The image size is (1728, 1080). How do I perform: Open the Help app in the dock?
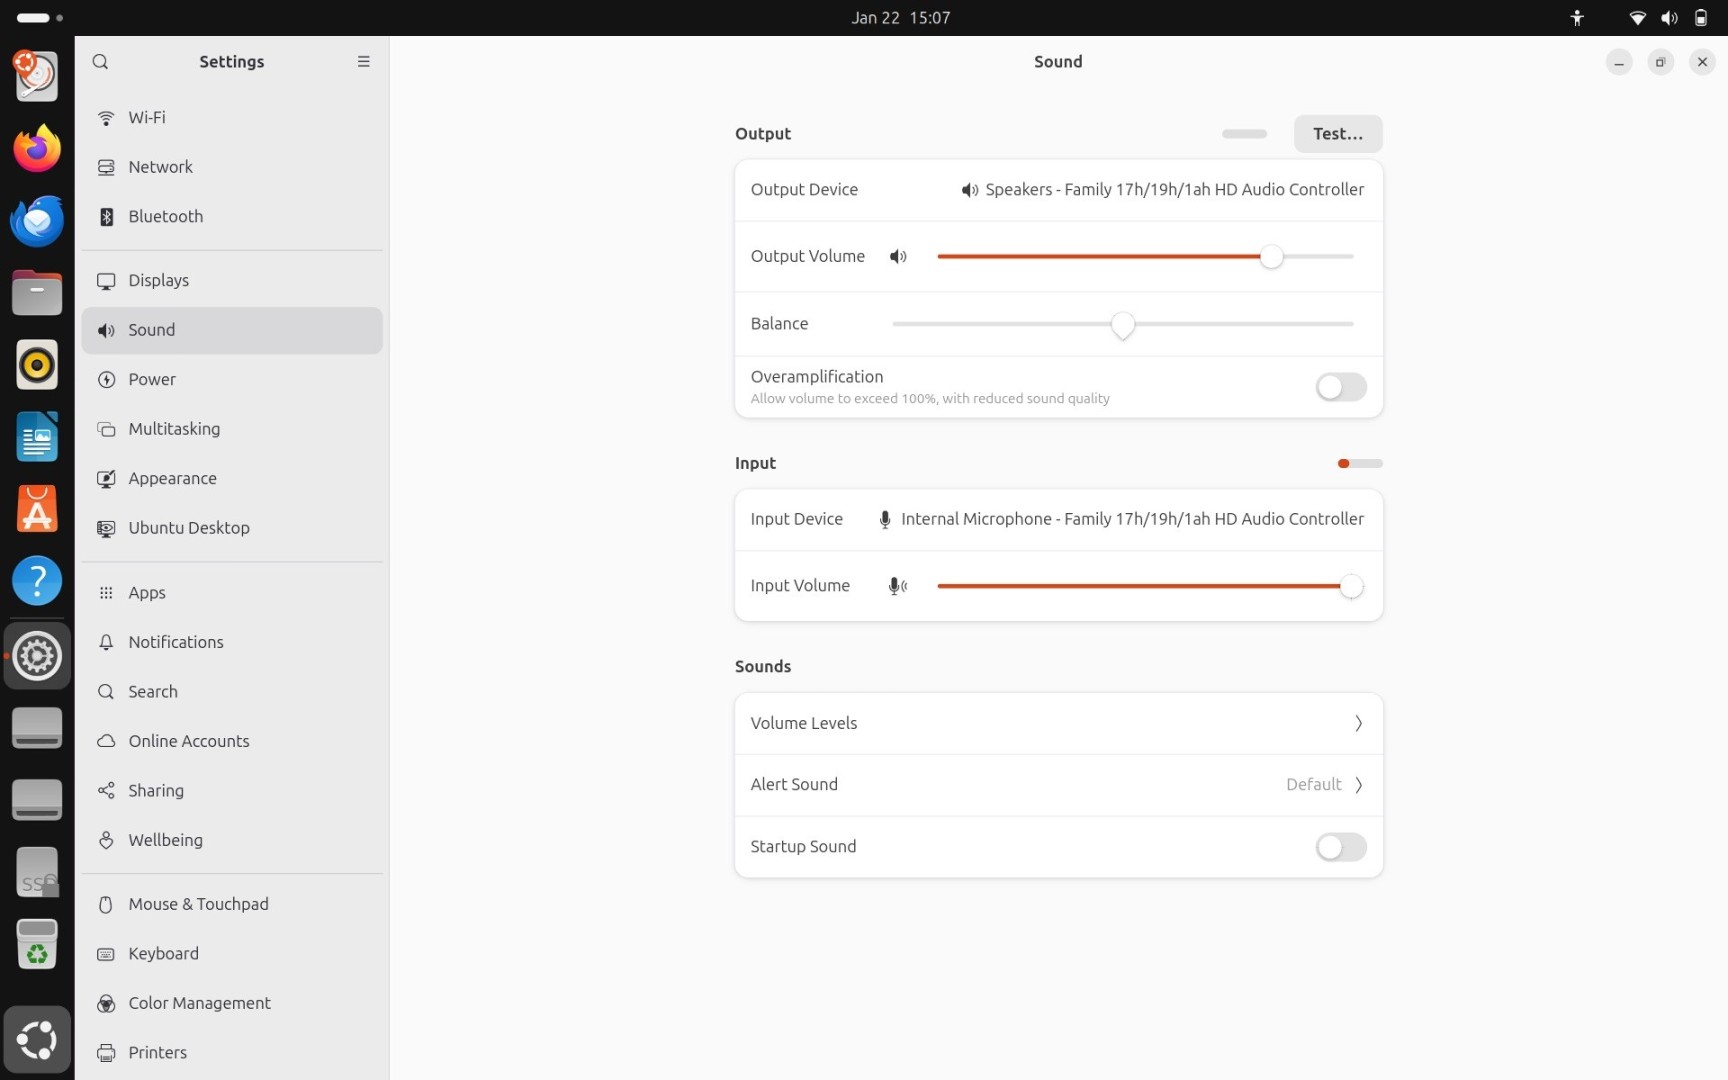click(x=37, y=581)
